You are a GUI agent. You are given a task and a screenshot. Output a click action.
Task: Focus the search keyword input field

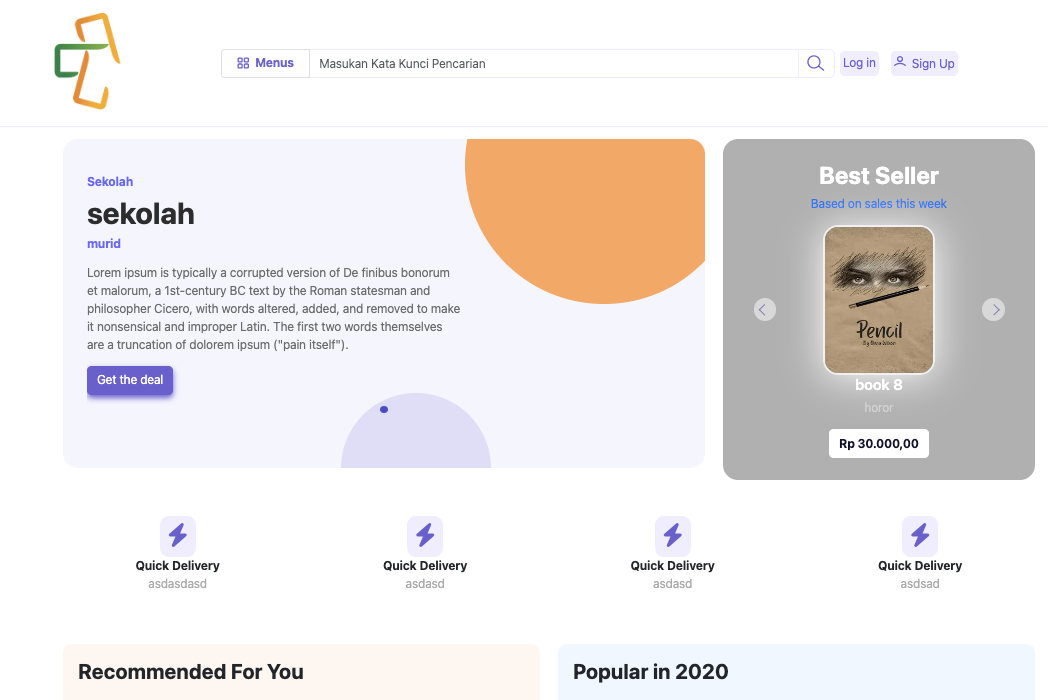tap(552, 63)
